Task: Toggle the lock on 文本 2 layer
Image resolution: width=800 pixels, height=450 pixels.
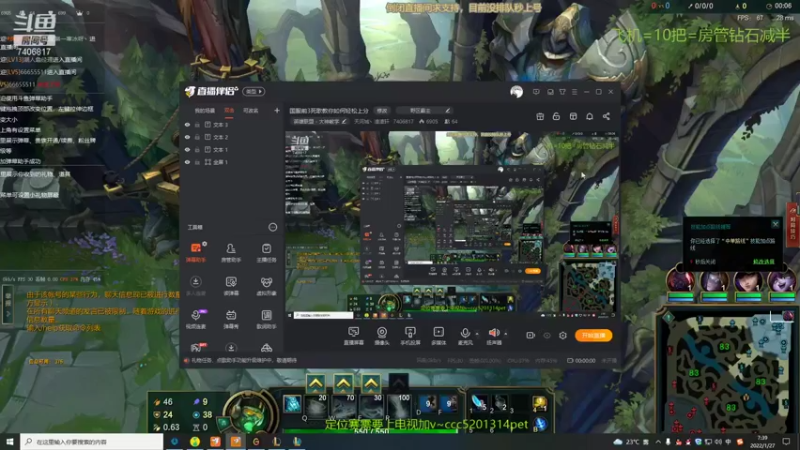Action: tap(197, 137)
